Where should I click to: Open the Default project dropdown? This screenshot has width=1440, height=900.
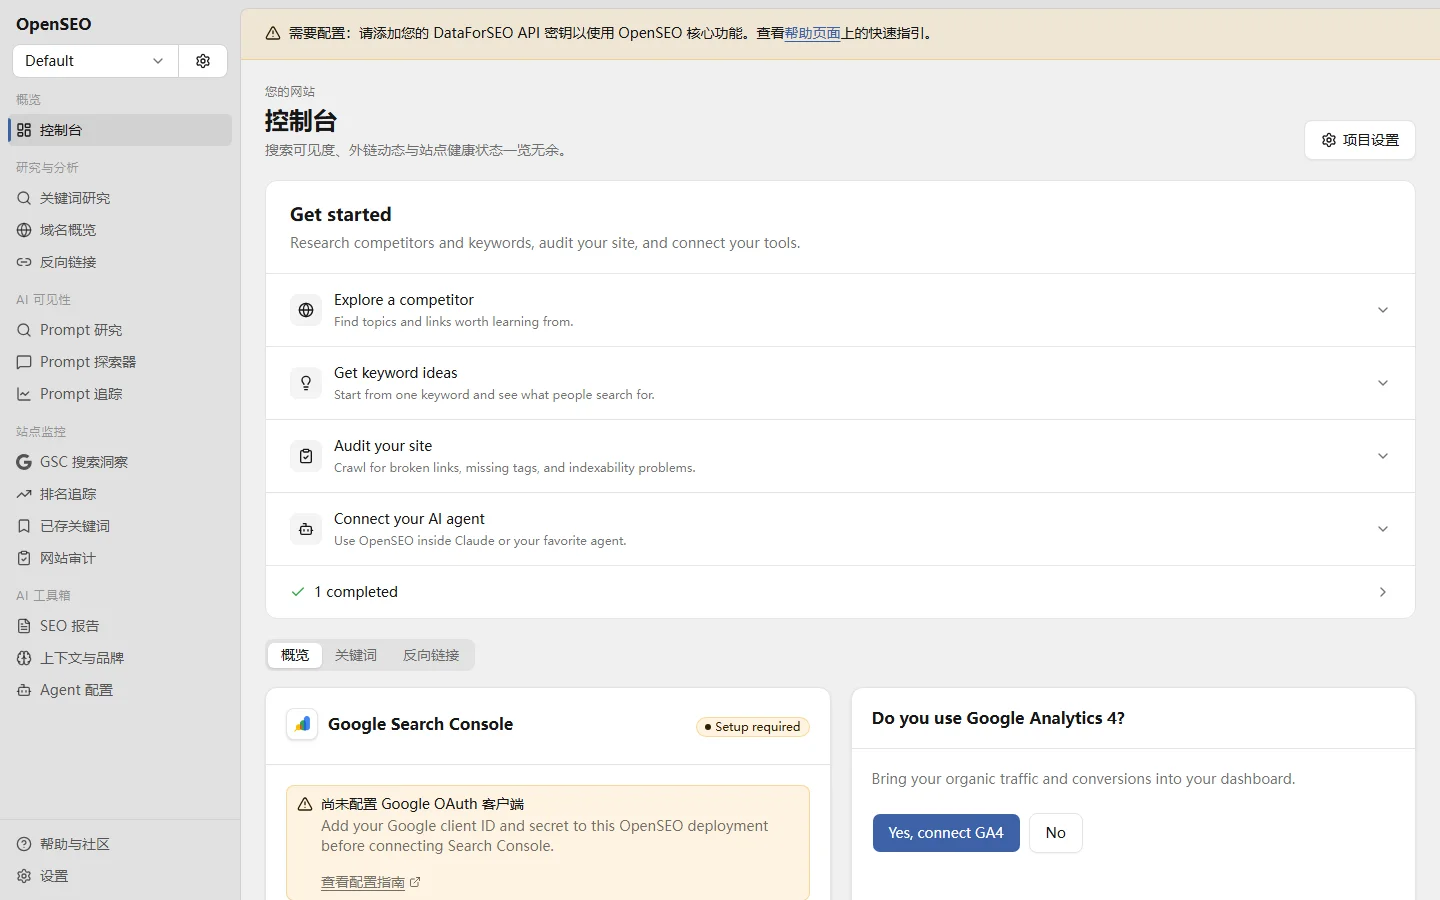95,61
